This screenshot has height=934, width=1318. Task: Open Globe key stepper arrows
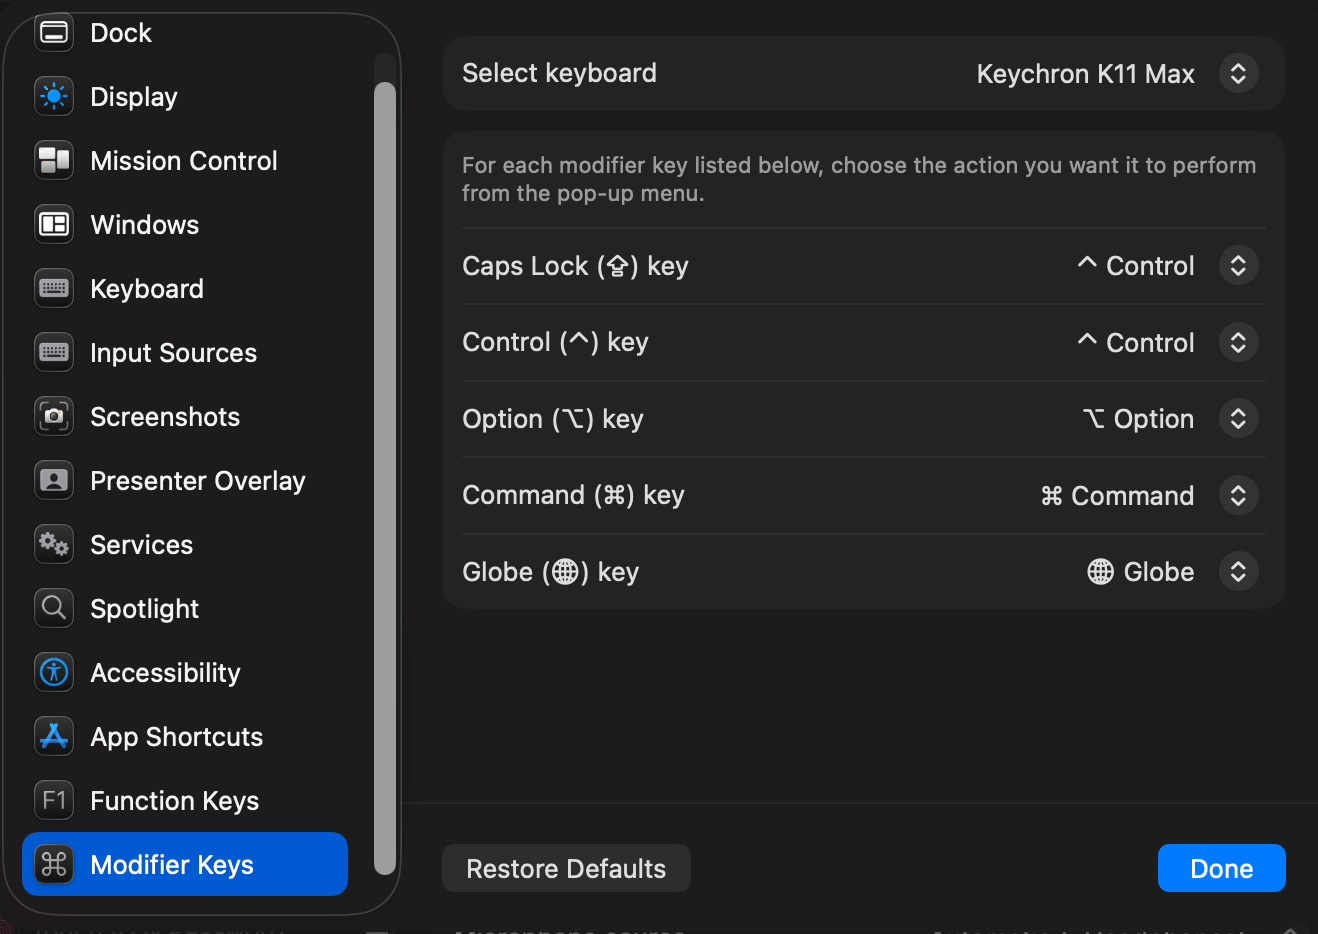(1238, 572)
